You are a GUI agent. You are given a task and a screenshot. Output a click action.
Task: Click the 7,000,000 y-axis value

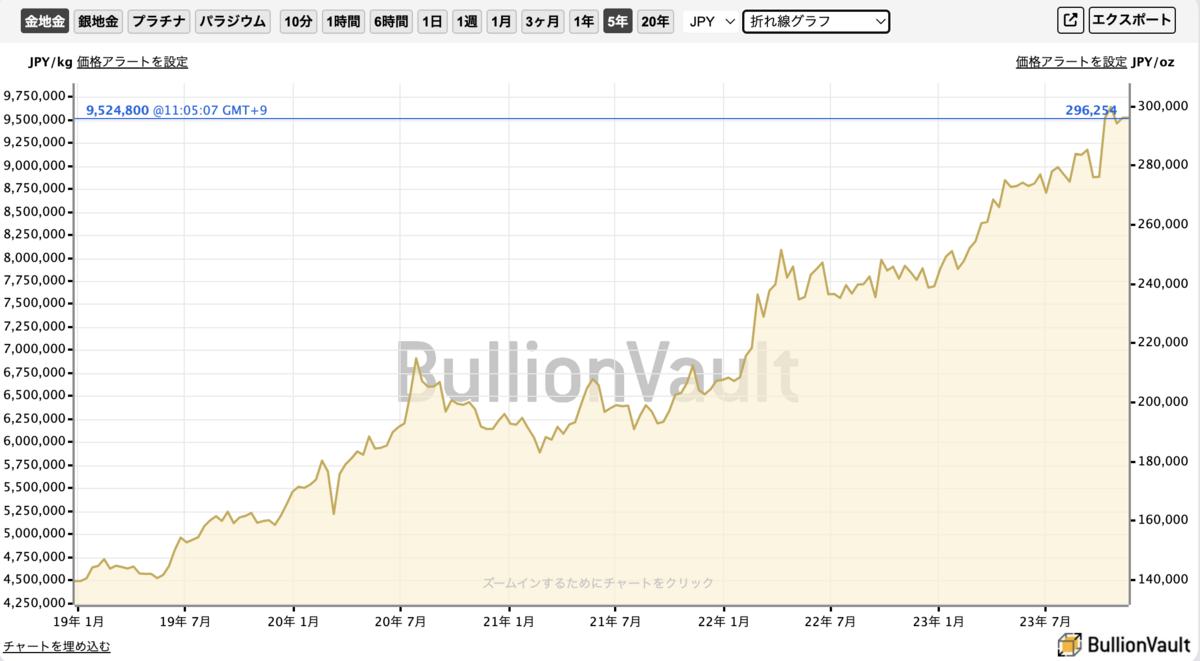point(35,350)
